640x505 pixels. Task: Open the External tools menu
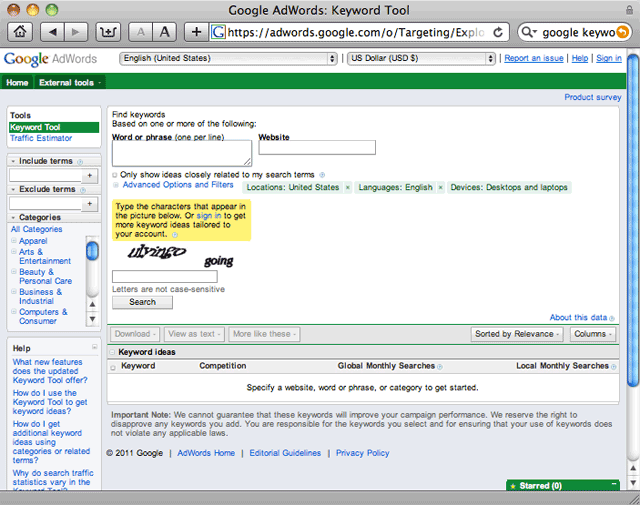pos(70,82)
